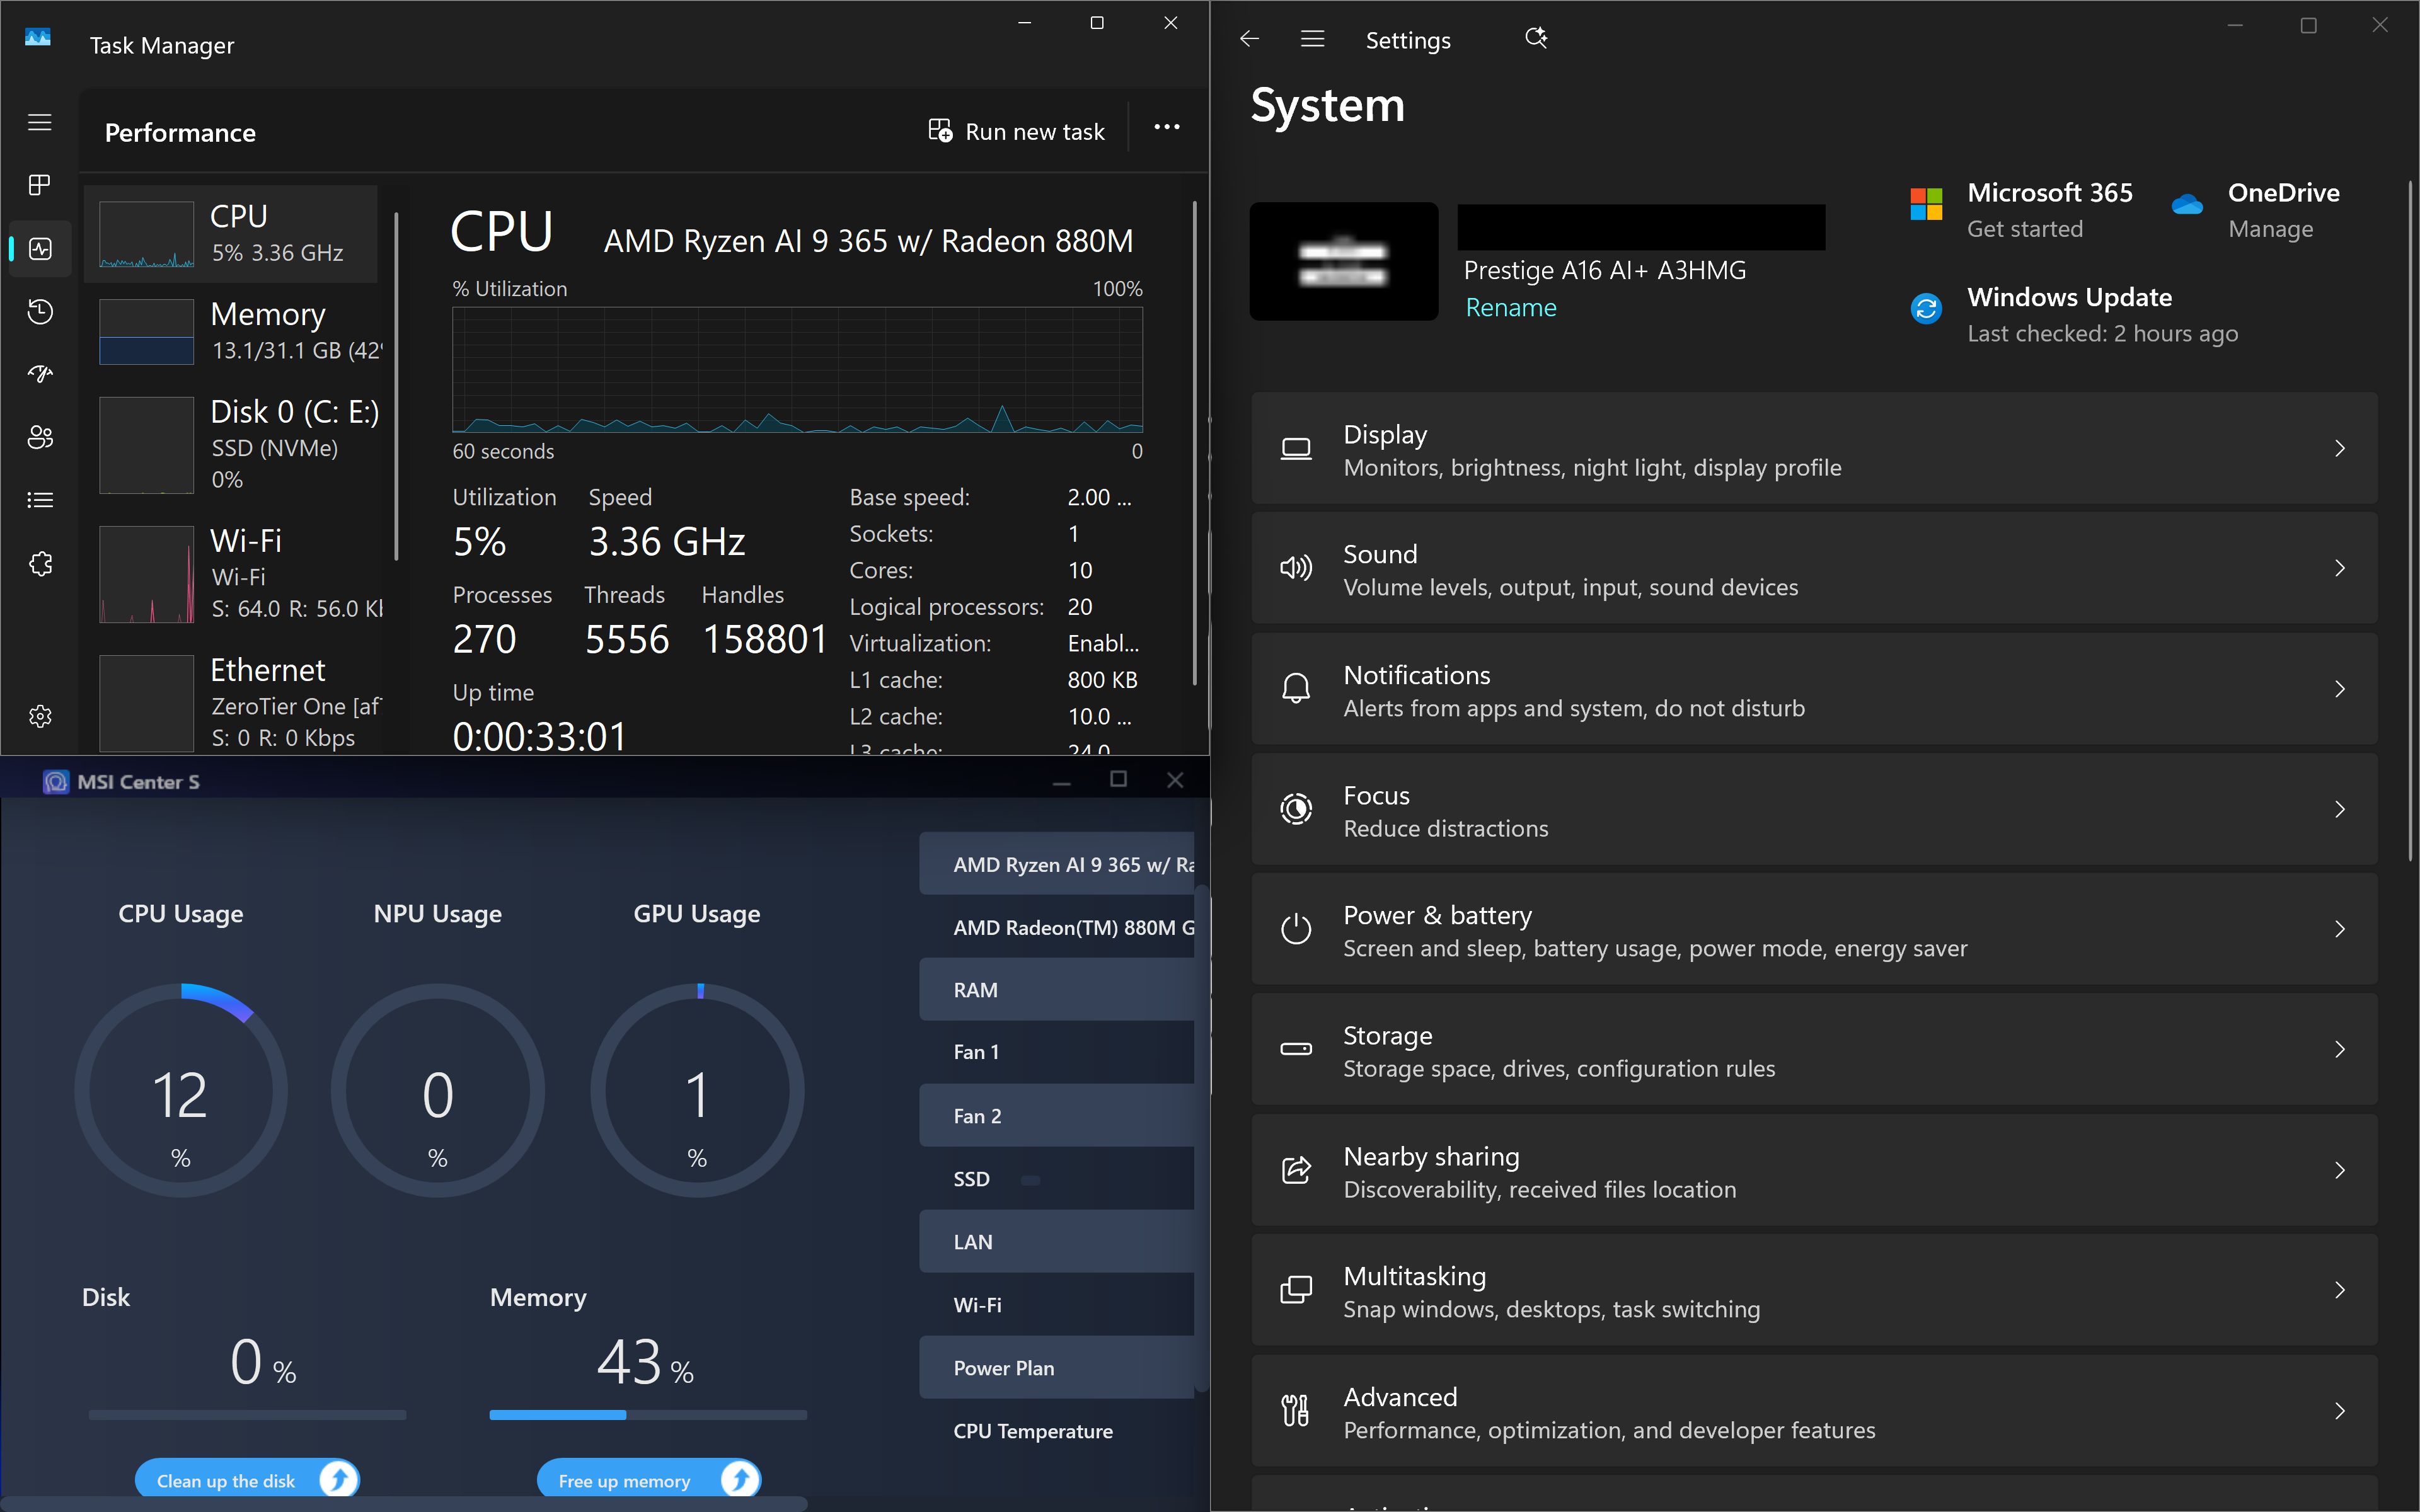The image size is (2420, 1512).
Task: Click the Settings search icon
Action: coord(1535,39)
